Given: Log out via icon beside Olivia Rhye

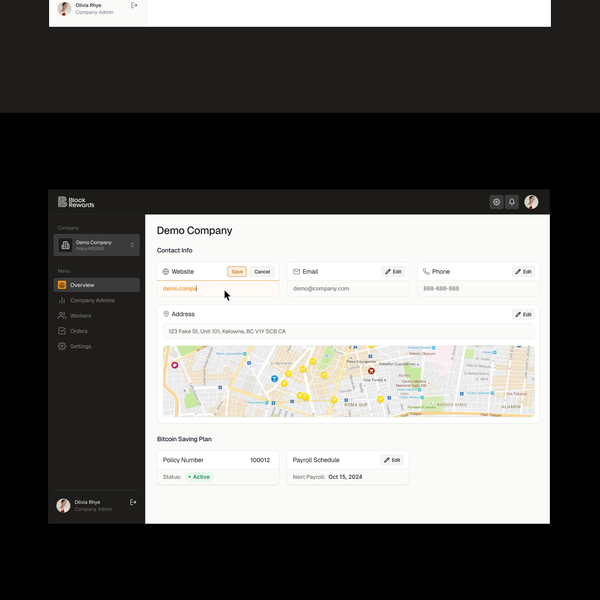Looking at the screenshot, I should pyautogui.click(x=133, y=502).
